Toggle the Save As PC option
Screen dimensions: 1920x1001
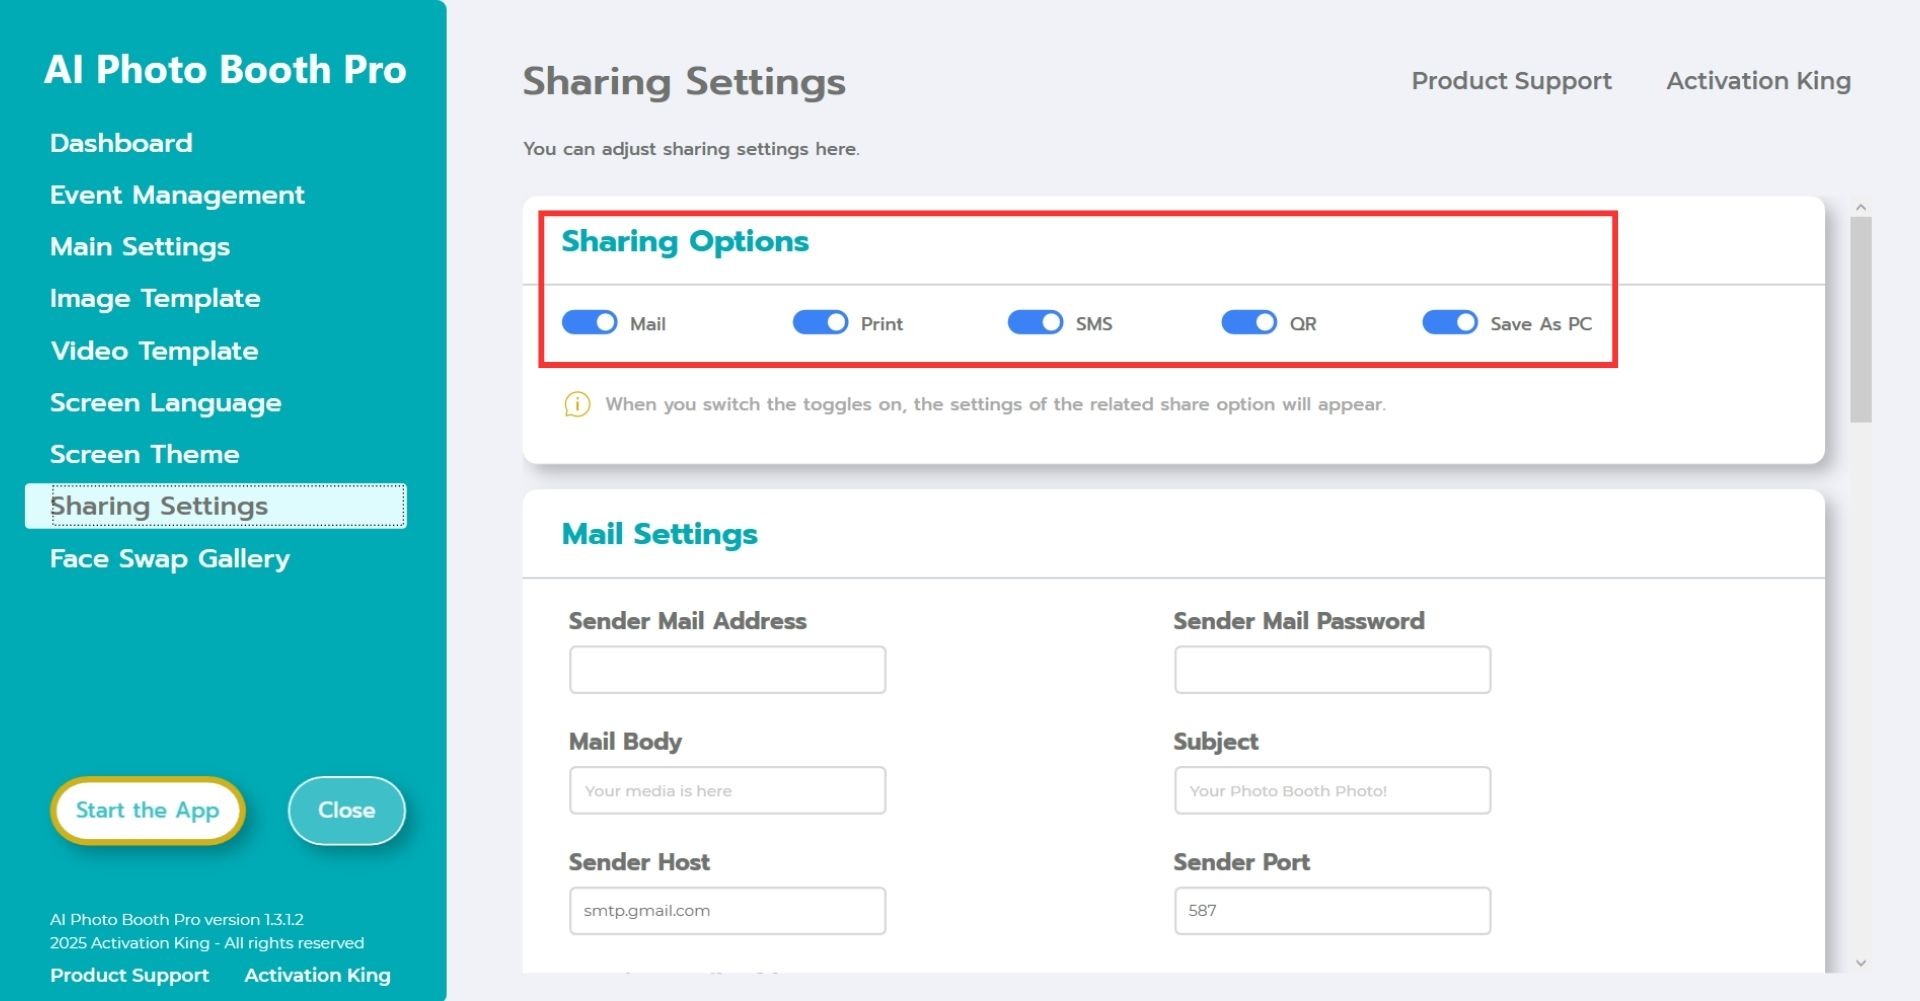point(1449,322)
